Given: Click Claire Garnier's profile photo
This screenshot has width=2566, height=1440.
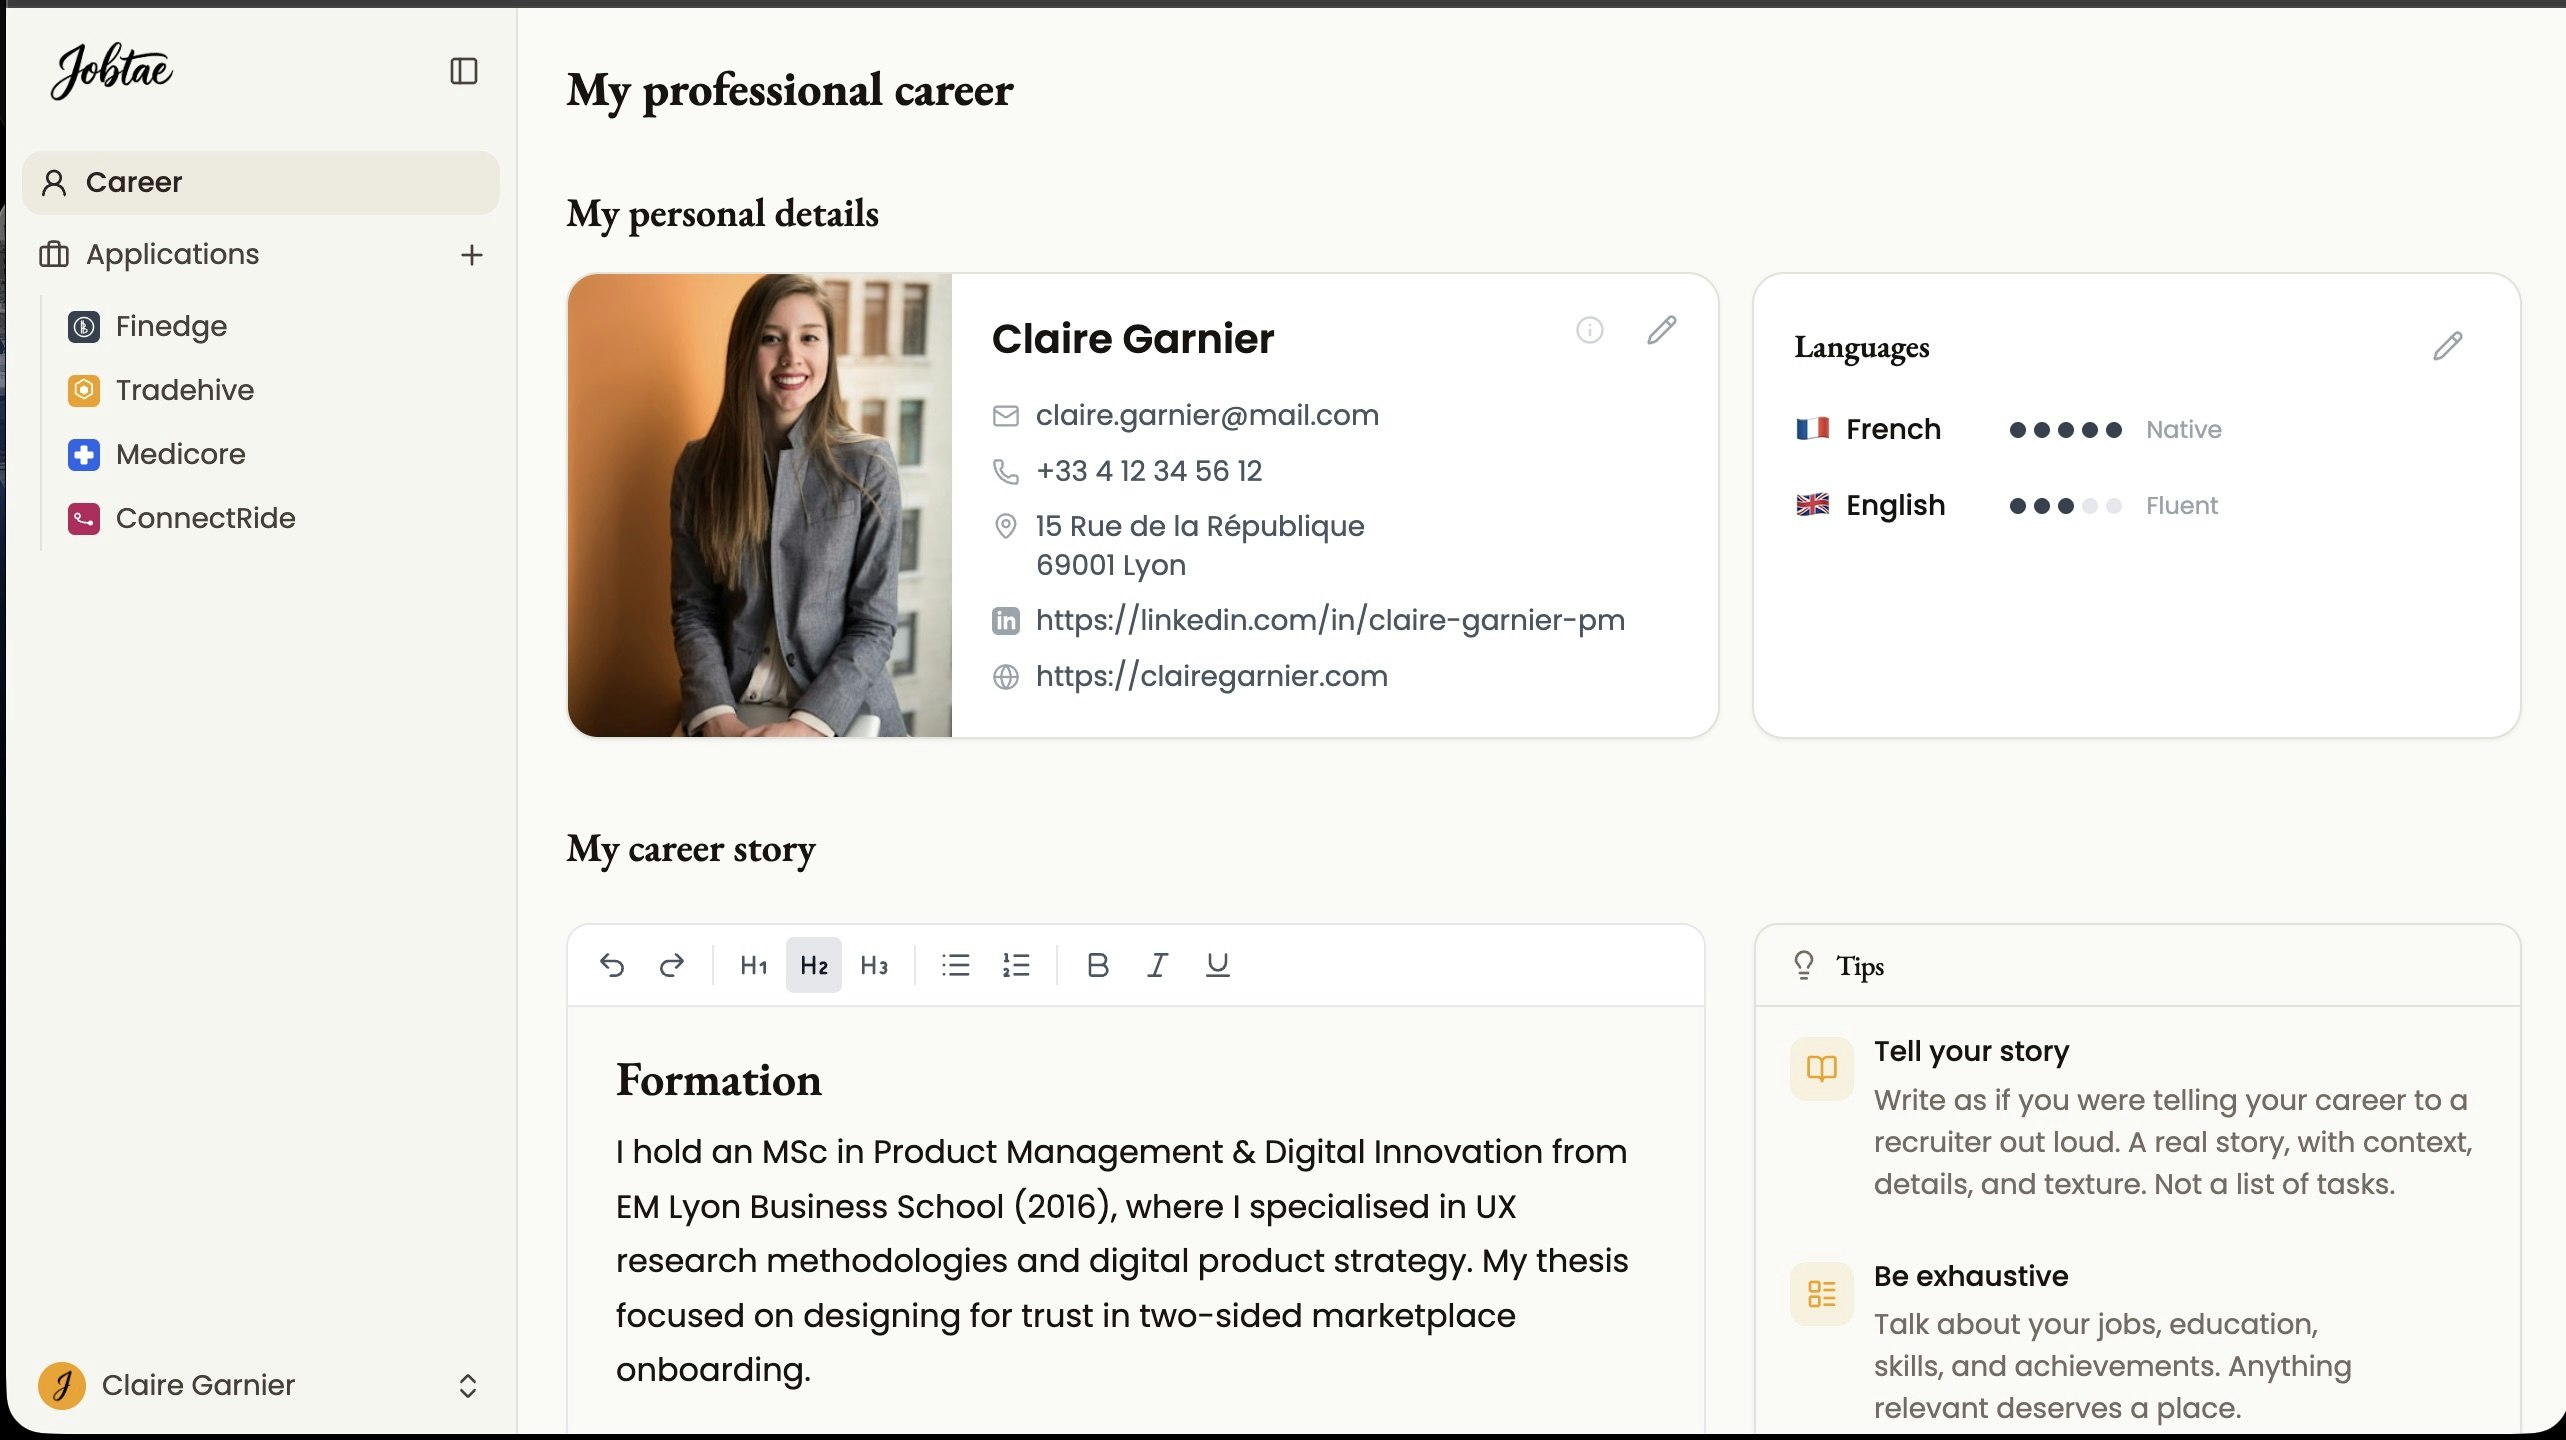Looking at the screenshot, I should pos(760,505).
